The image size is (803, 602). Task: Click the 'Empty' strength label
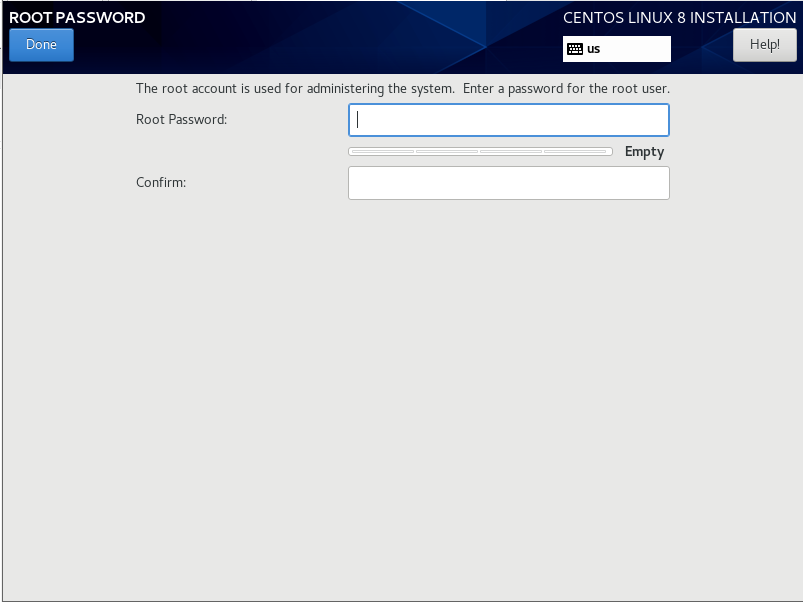[x=644, y=152]
